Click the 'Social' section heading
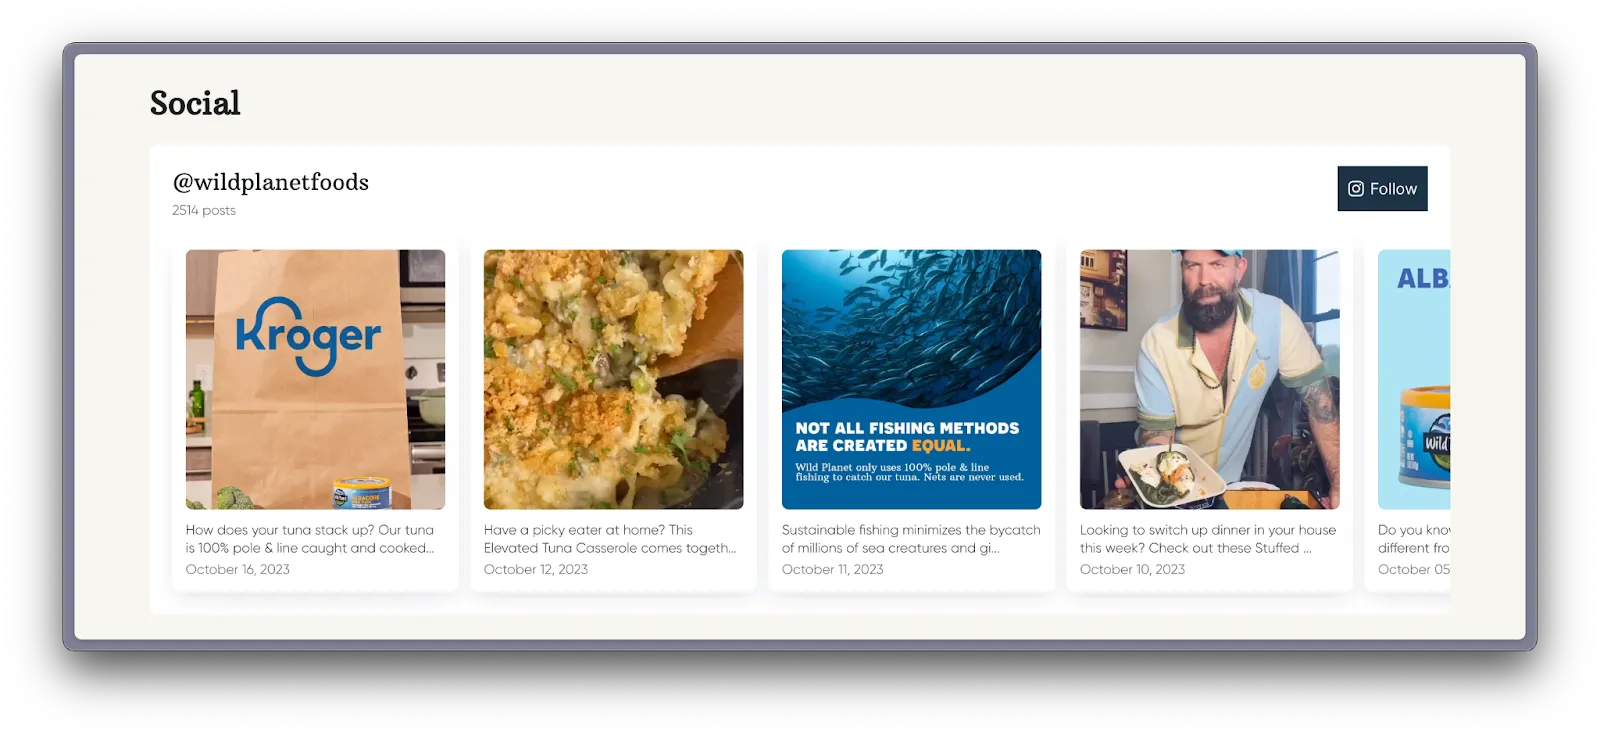This screenshot has width=1600, height=734. [195, 103]
